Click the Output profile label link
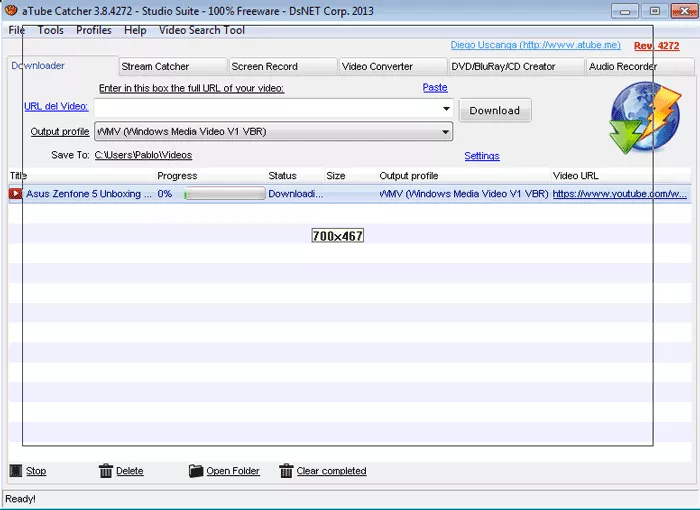Image resolution: width=700 pixels, height=510 pixels. point(60,132)
